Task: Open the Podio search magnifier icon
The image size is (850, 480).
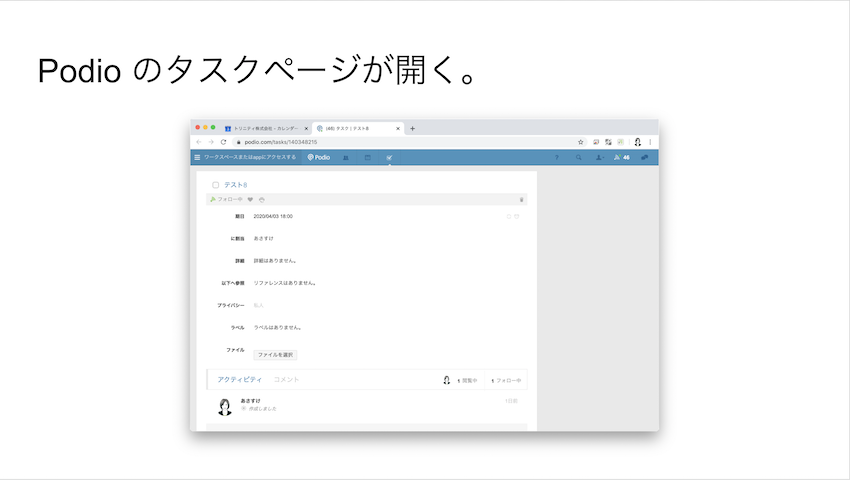Action: pos(578,157)
